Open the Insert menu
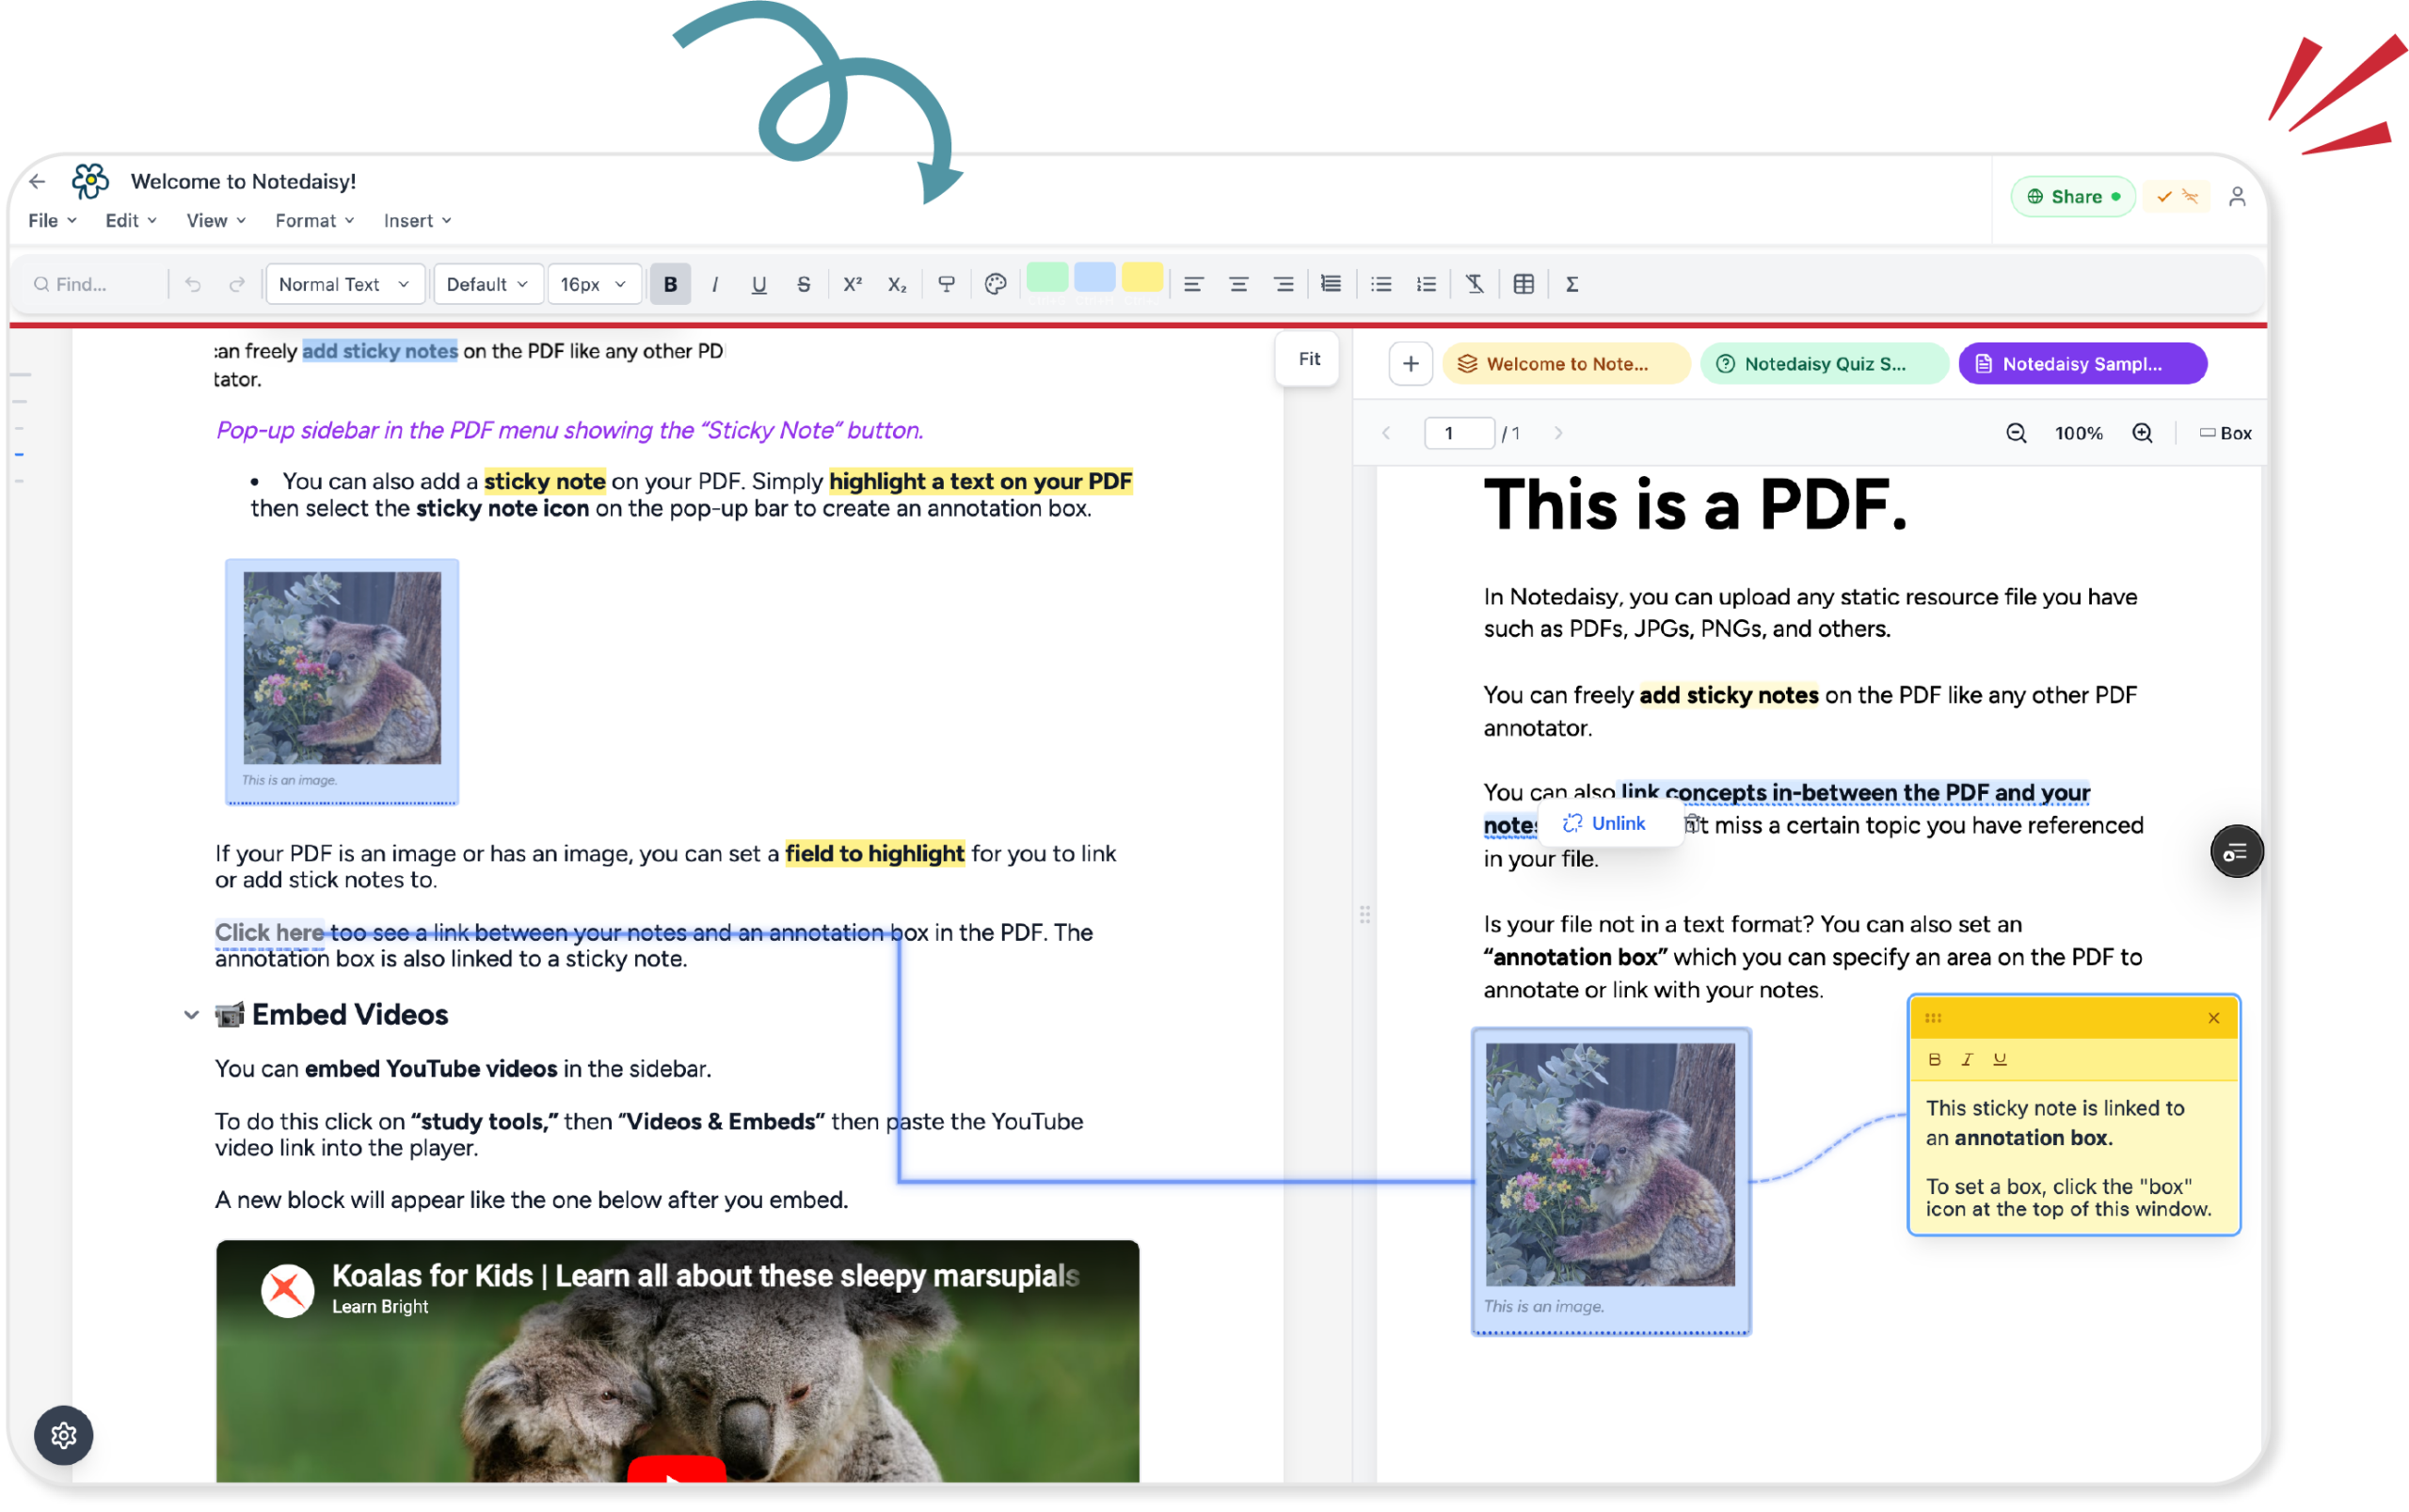 pos(418,220)
